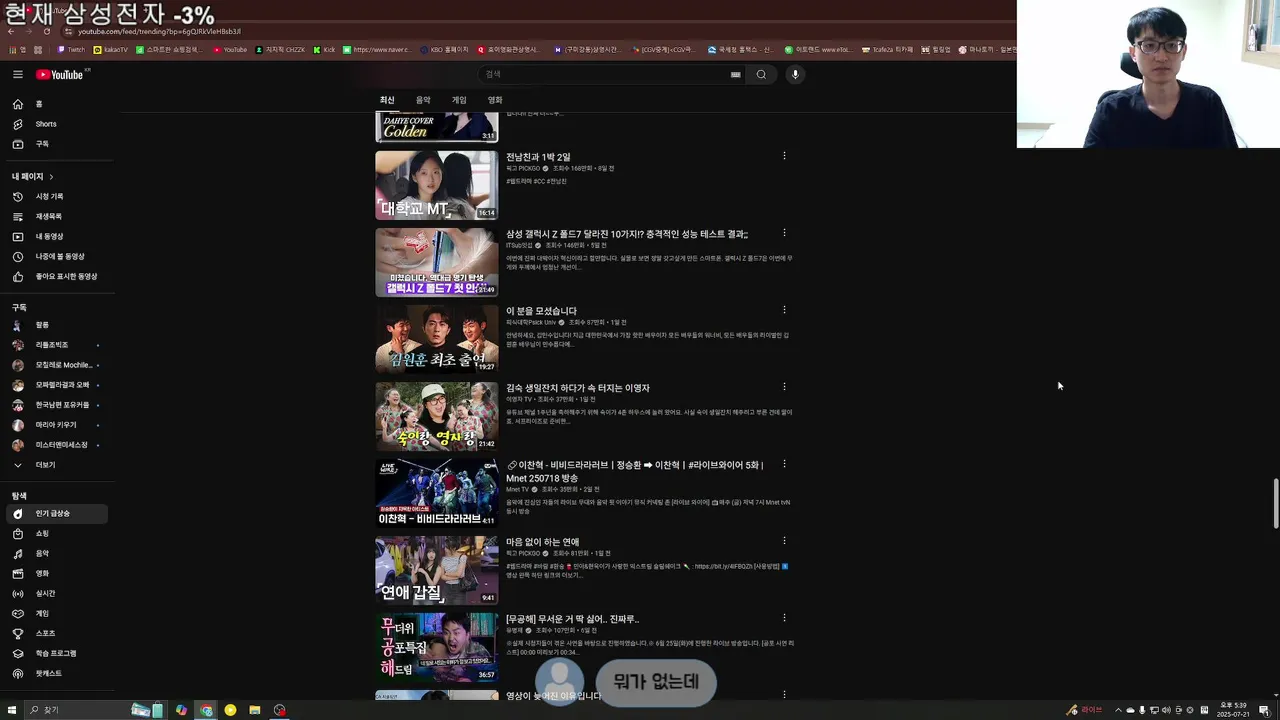Viewport: 1280px width, 720px height.
Task: Open 마리아 키우기 subscription channel
Action: pos(55,425)
